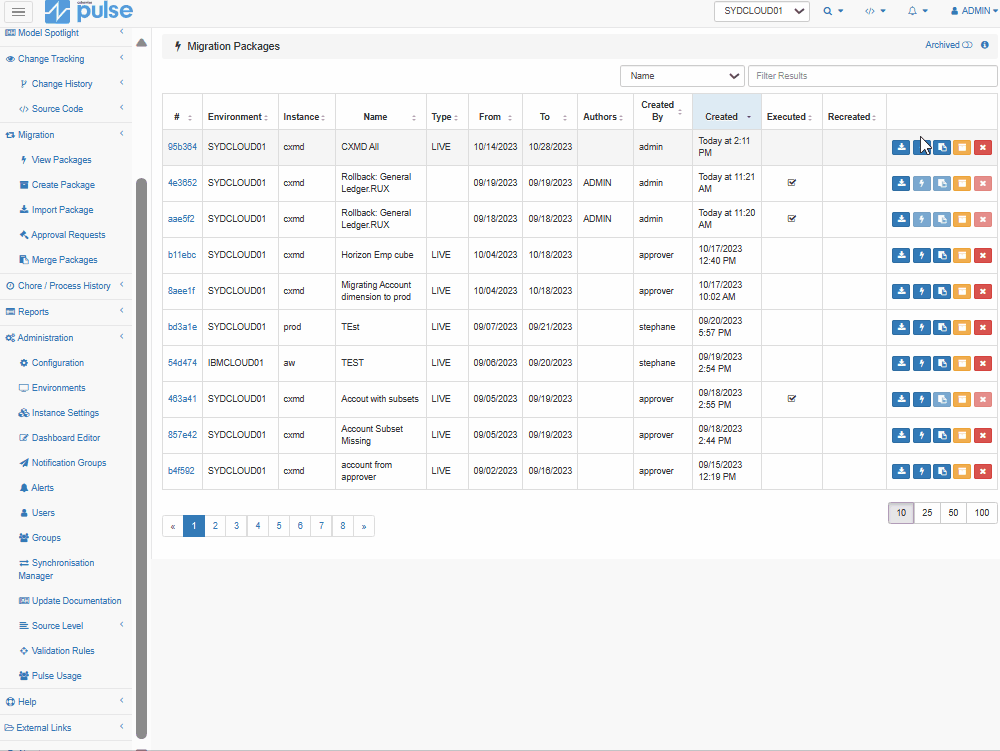1000x751 pixels.
Task: Toggle Executed checkbox for package 4e3652
Action: (x=791, y=183)
